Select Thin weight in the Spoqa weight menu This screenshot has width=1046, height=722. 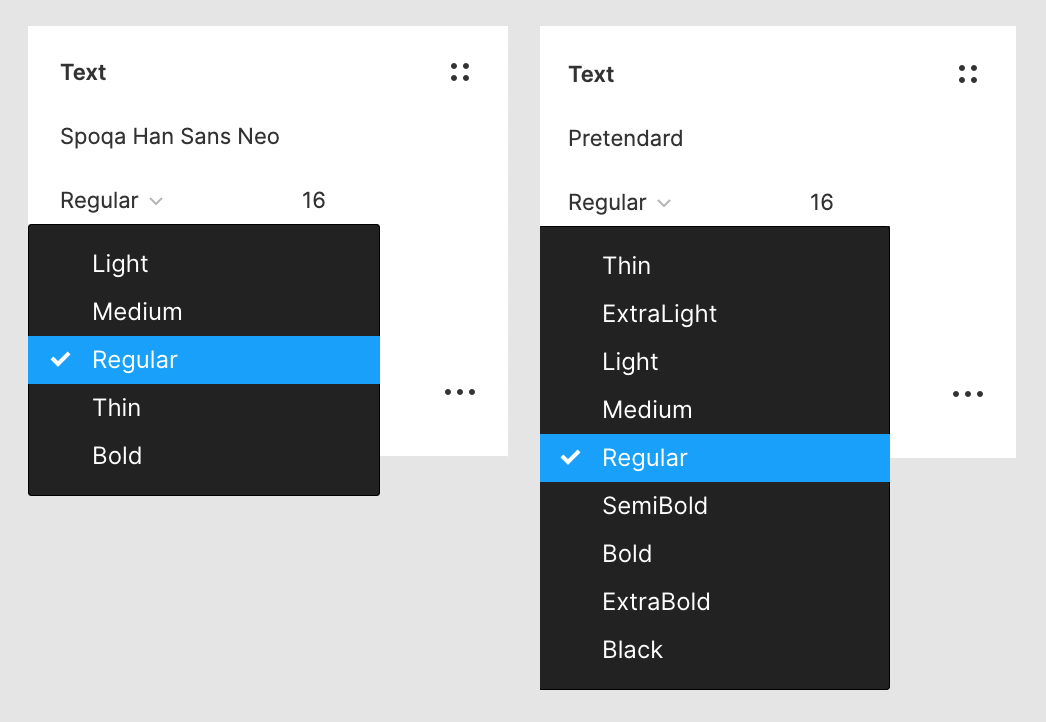tap(116, 408)
